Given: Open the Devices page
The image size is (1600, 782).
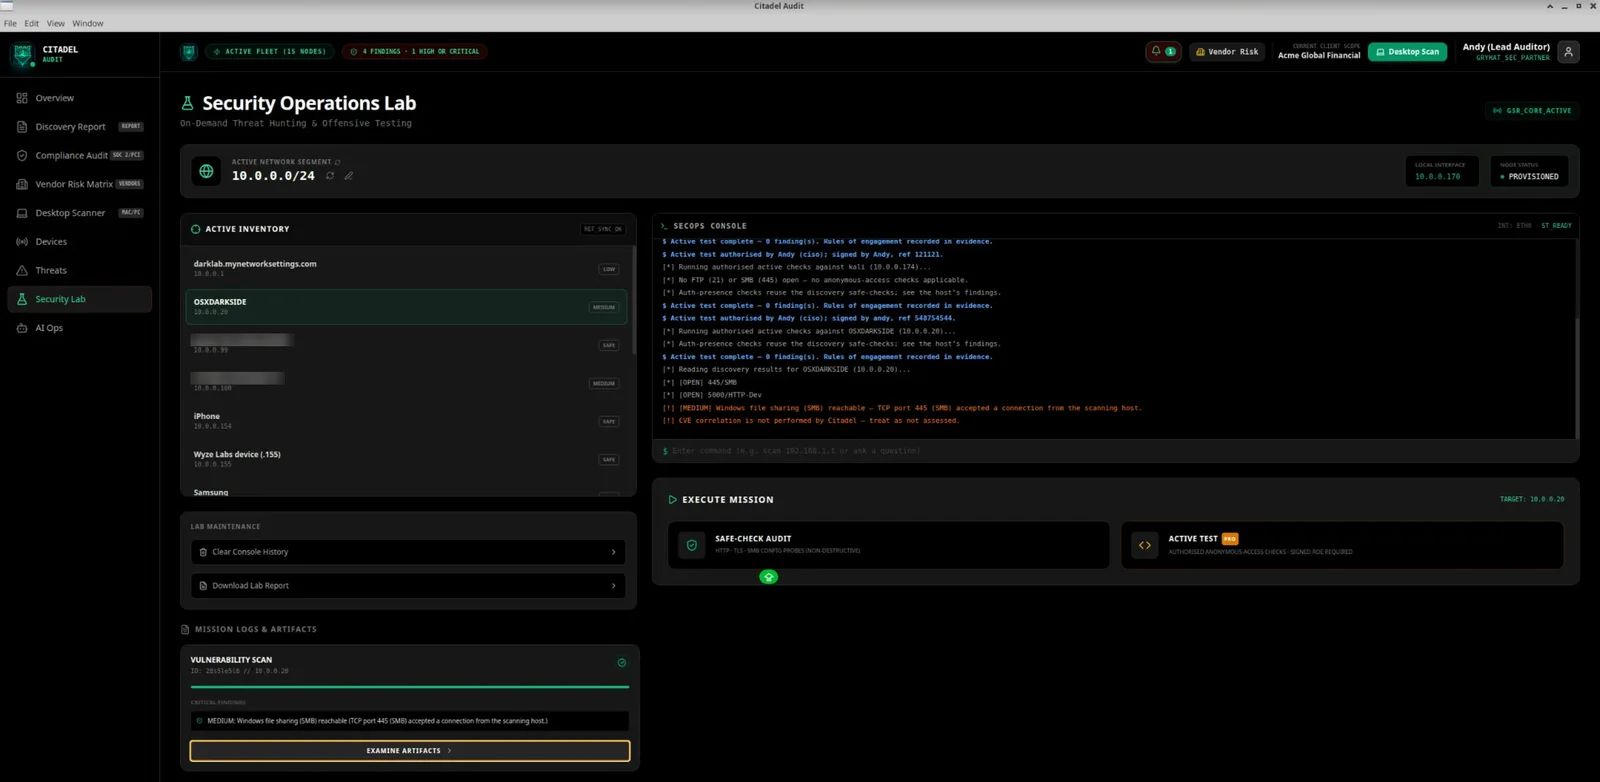Looking at the screenshot, I should (80, 241).
